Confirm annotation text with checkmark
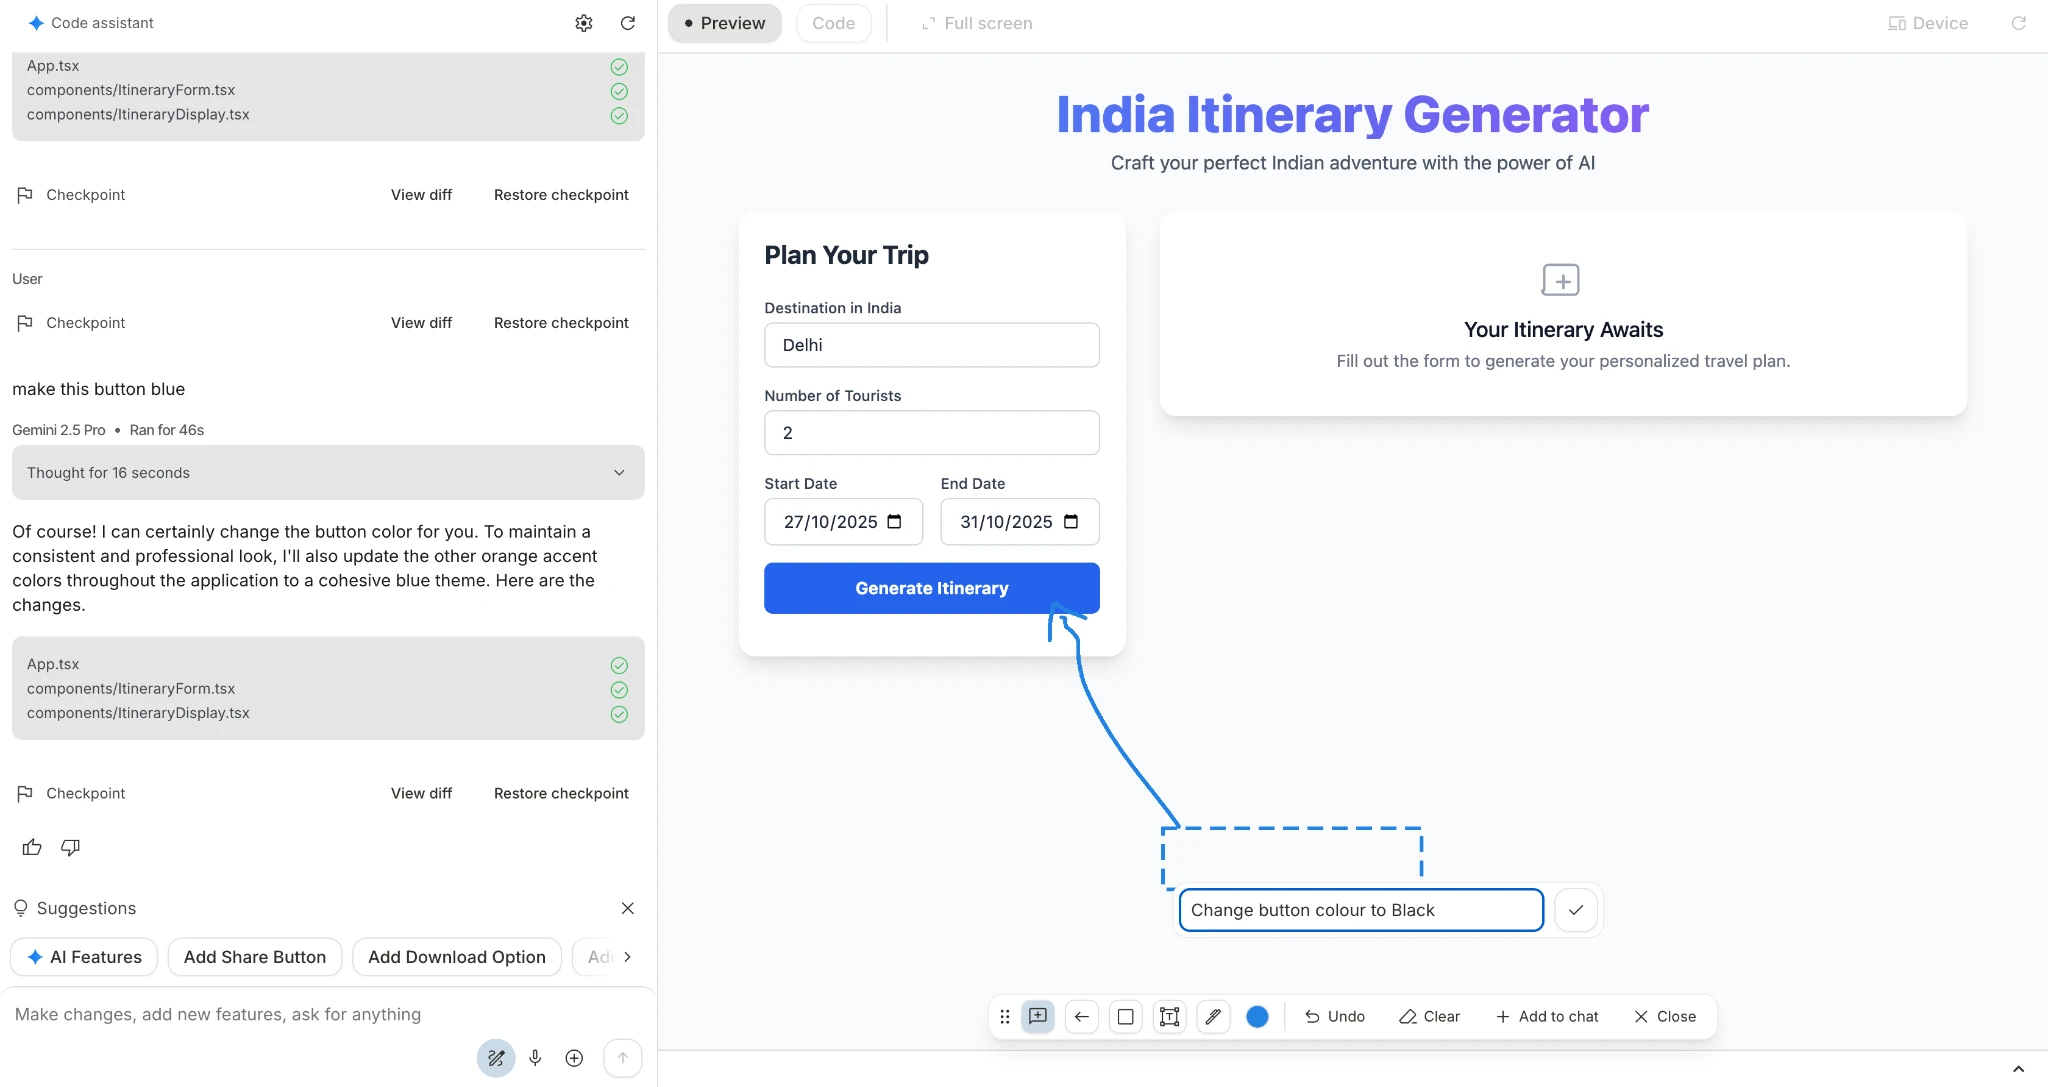Screen dimensions: 2048x1087 [1576, 910]
